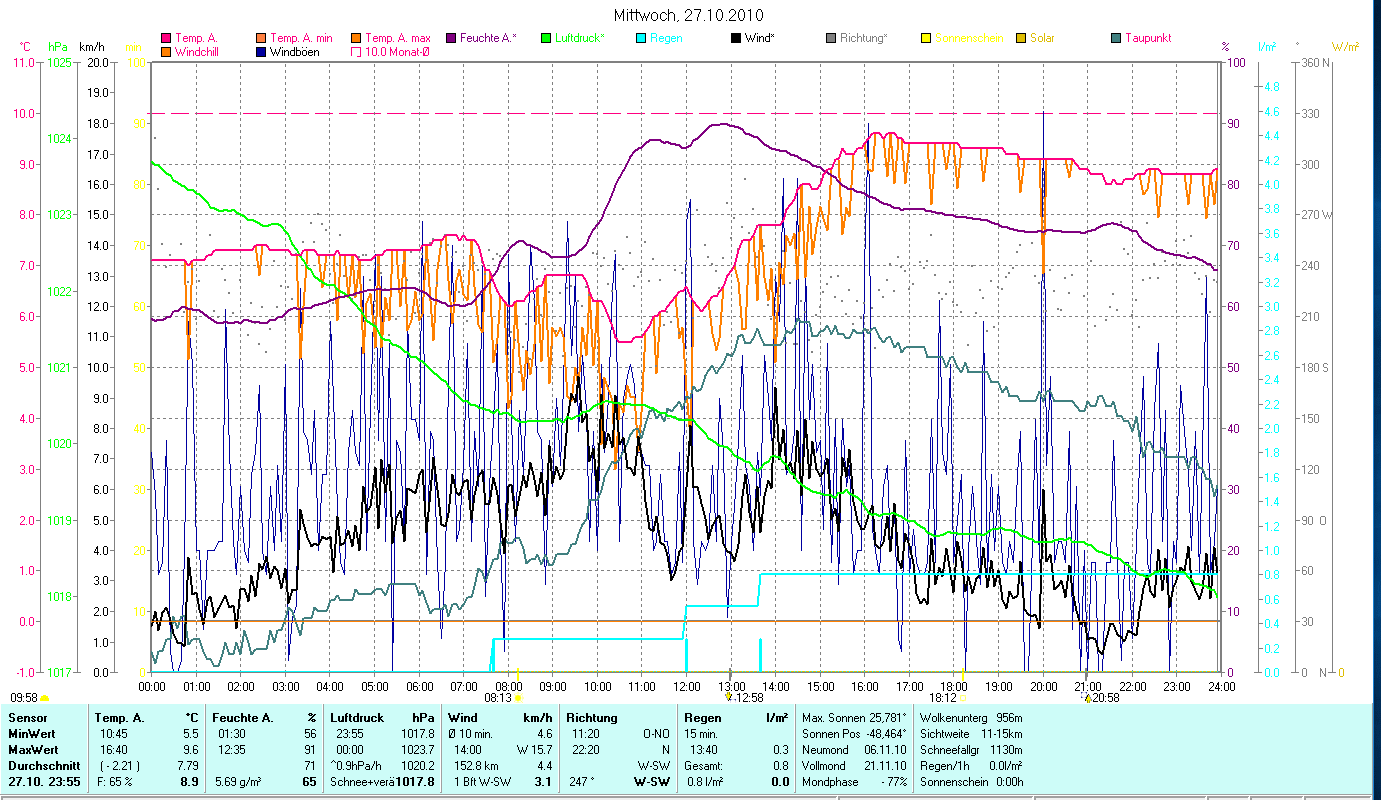
Task: Click the 20:00 mark on time axis
Action: click(1043, 686)
